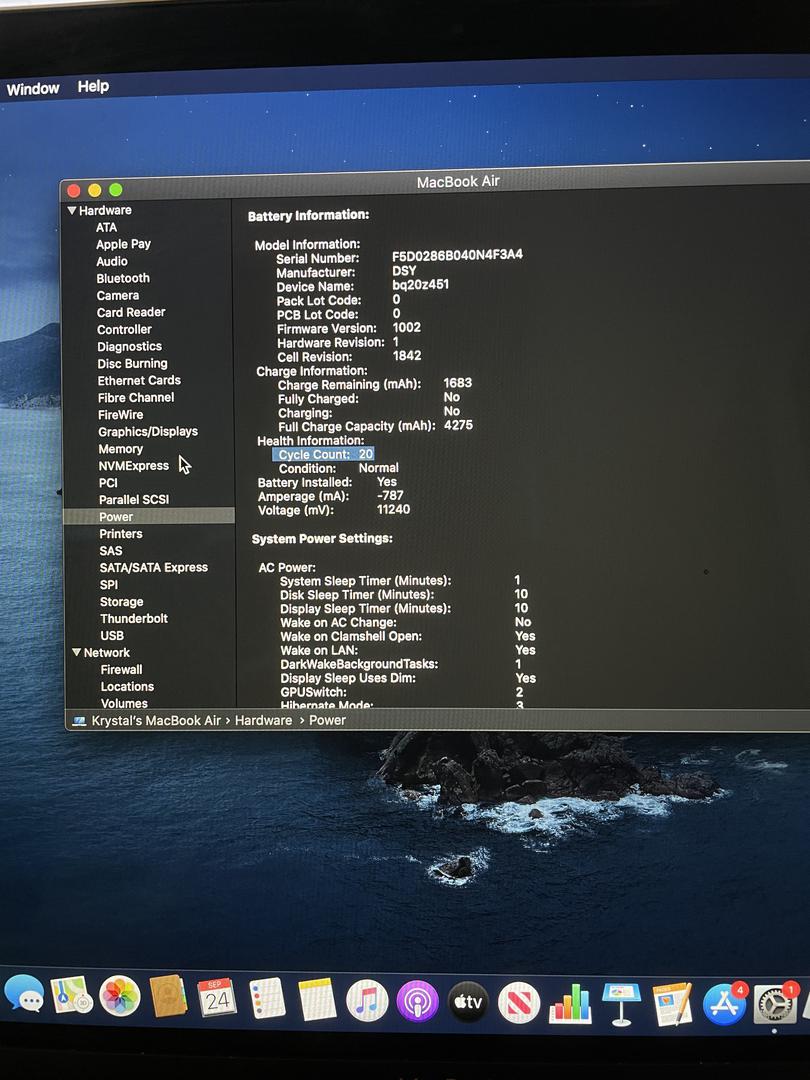Open the Help menu
The image size is (810, 1080).
(x=93, y=86)
